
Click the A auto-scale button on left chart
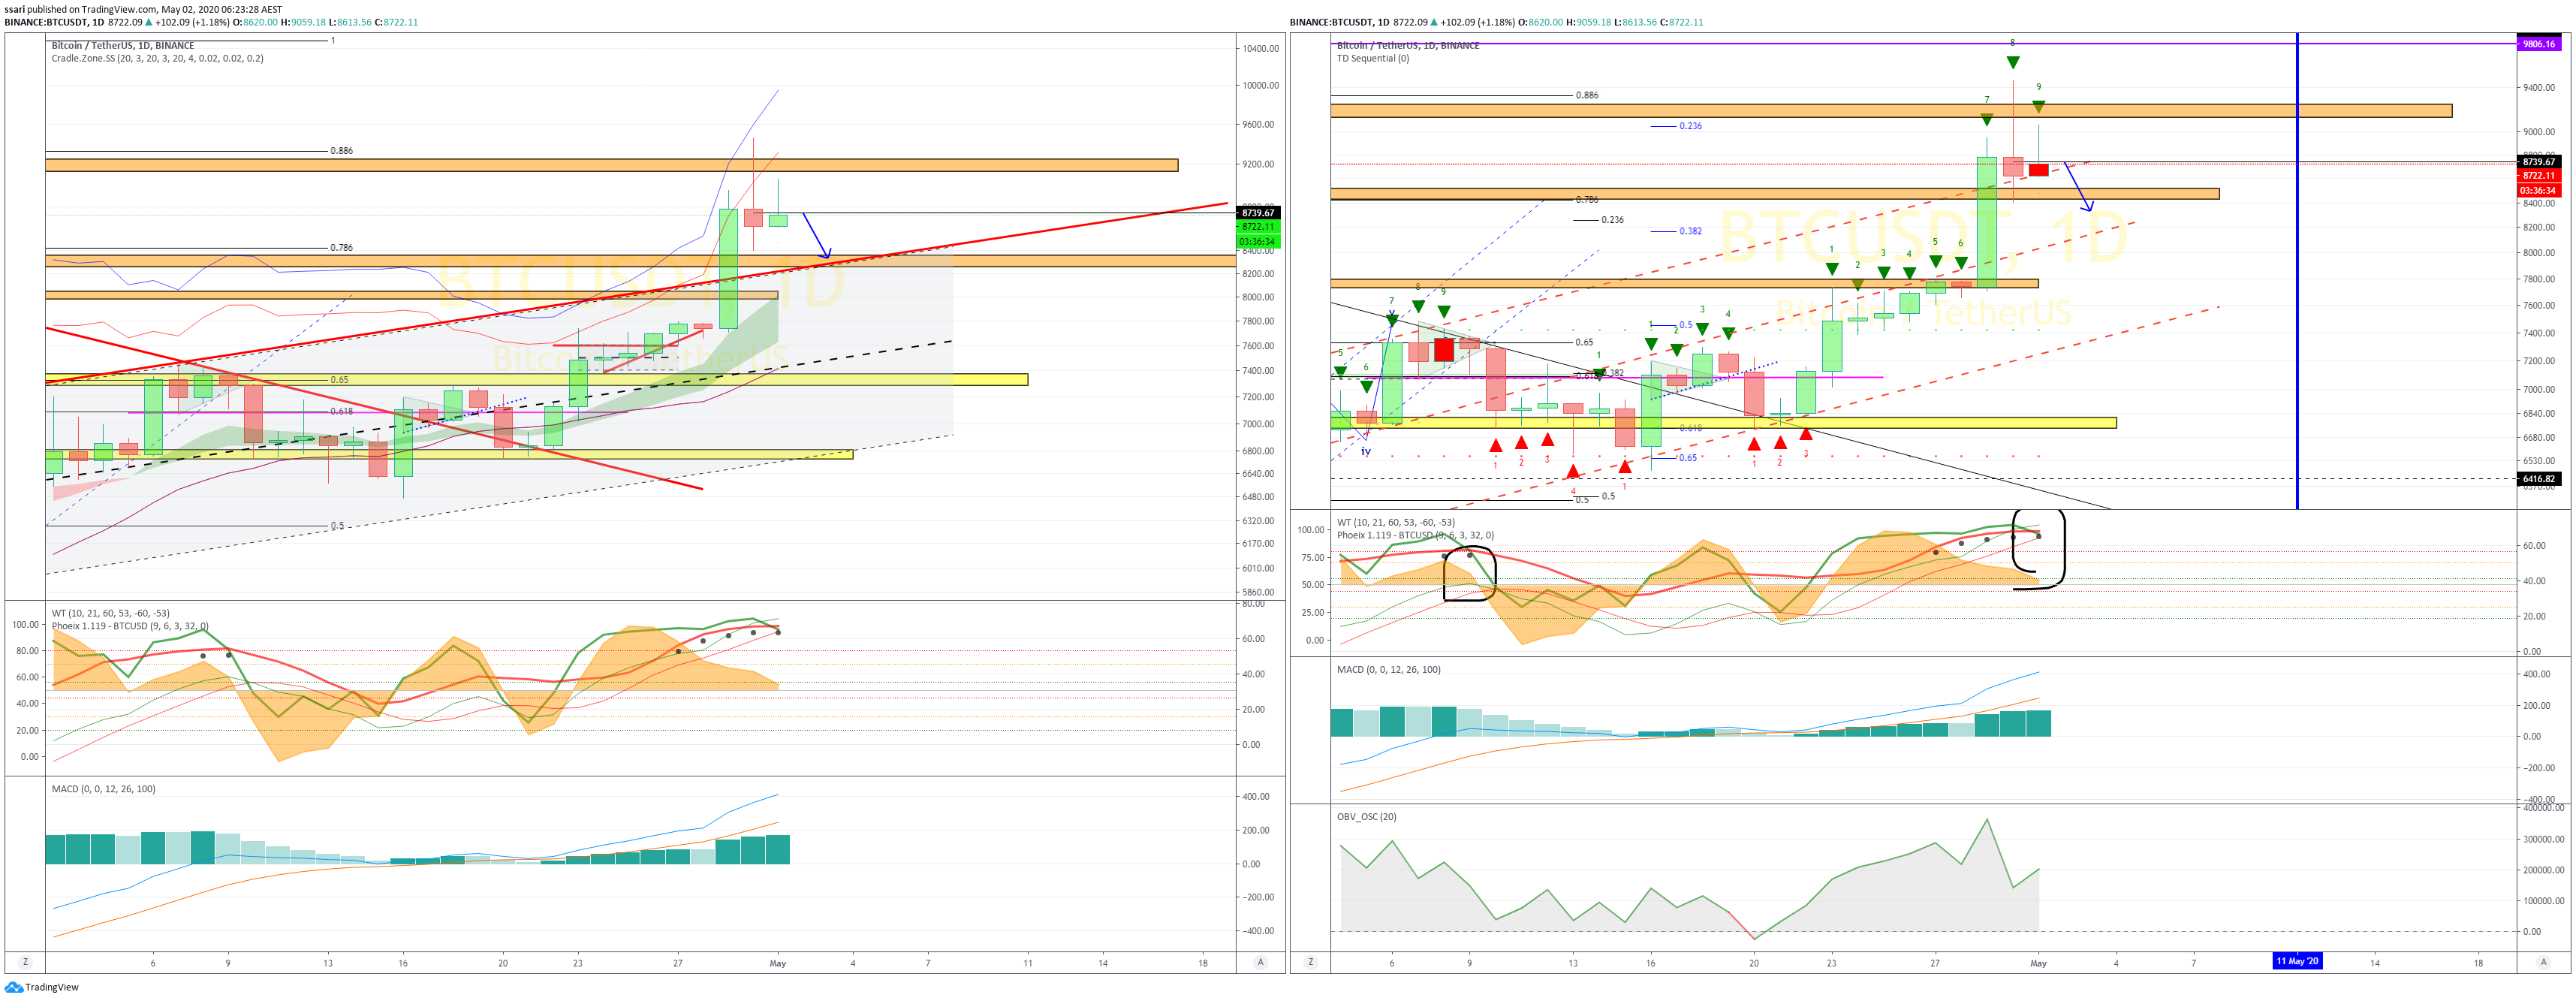tap(1260, 962)
